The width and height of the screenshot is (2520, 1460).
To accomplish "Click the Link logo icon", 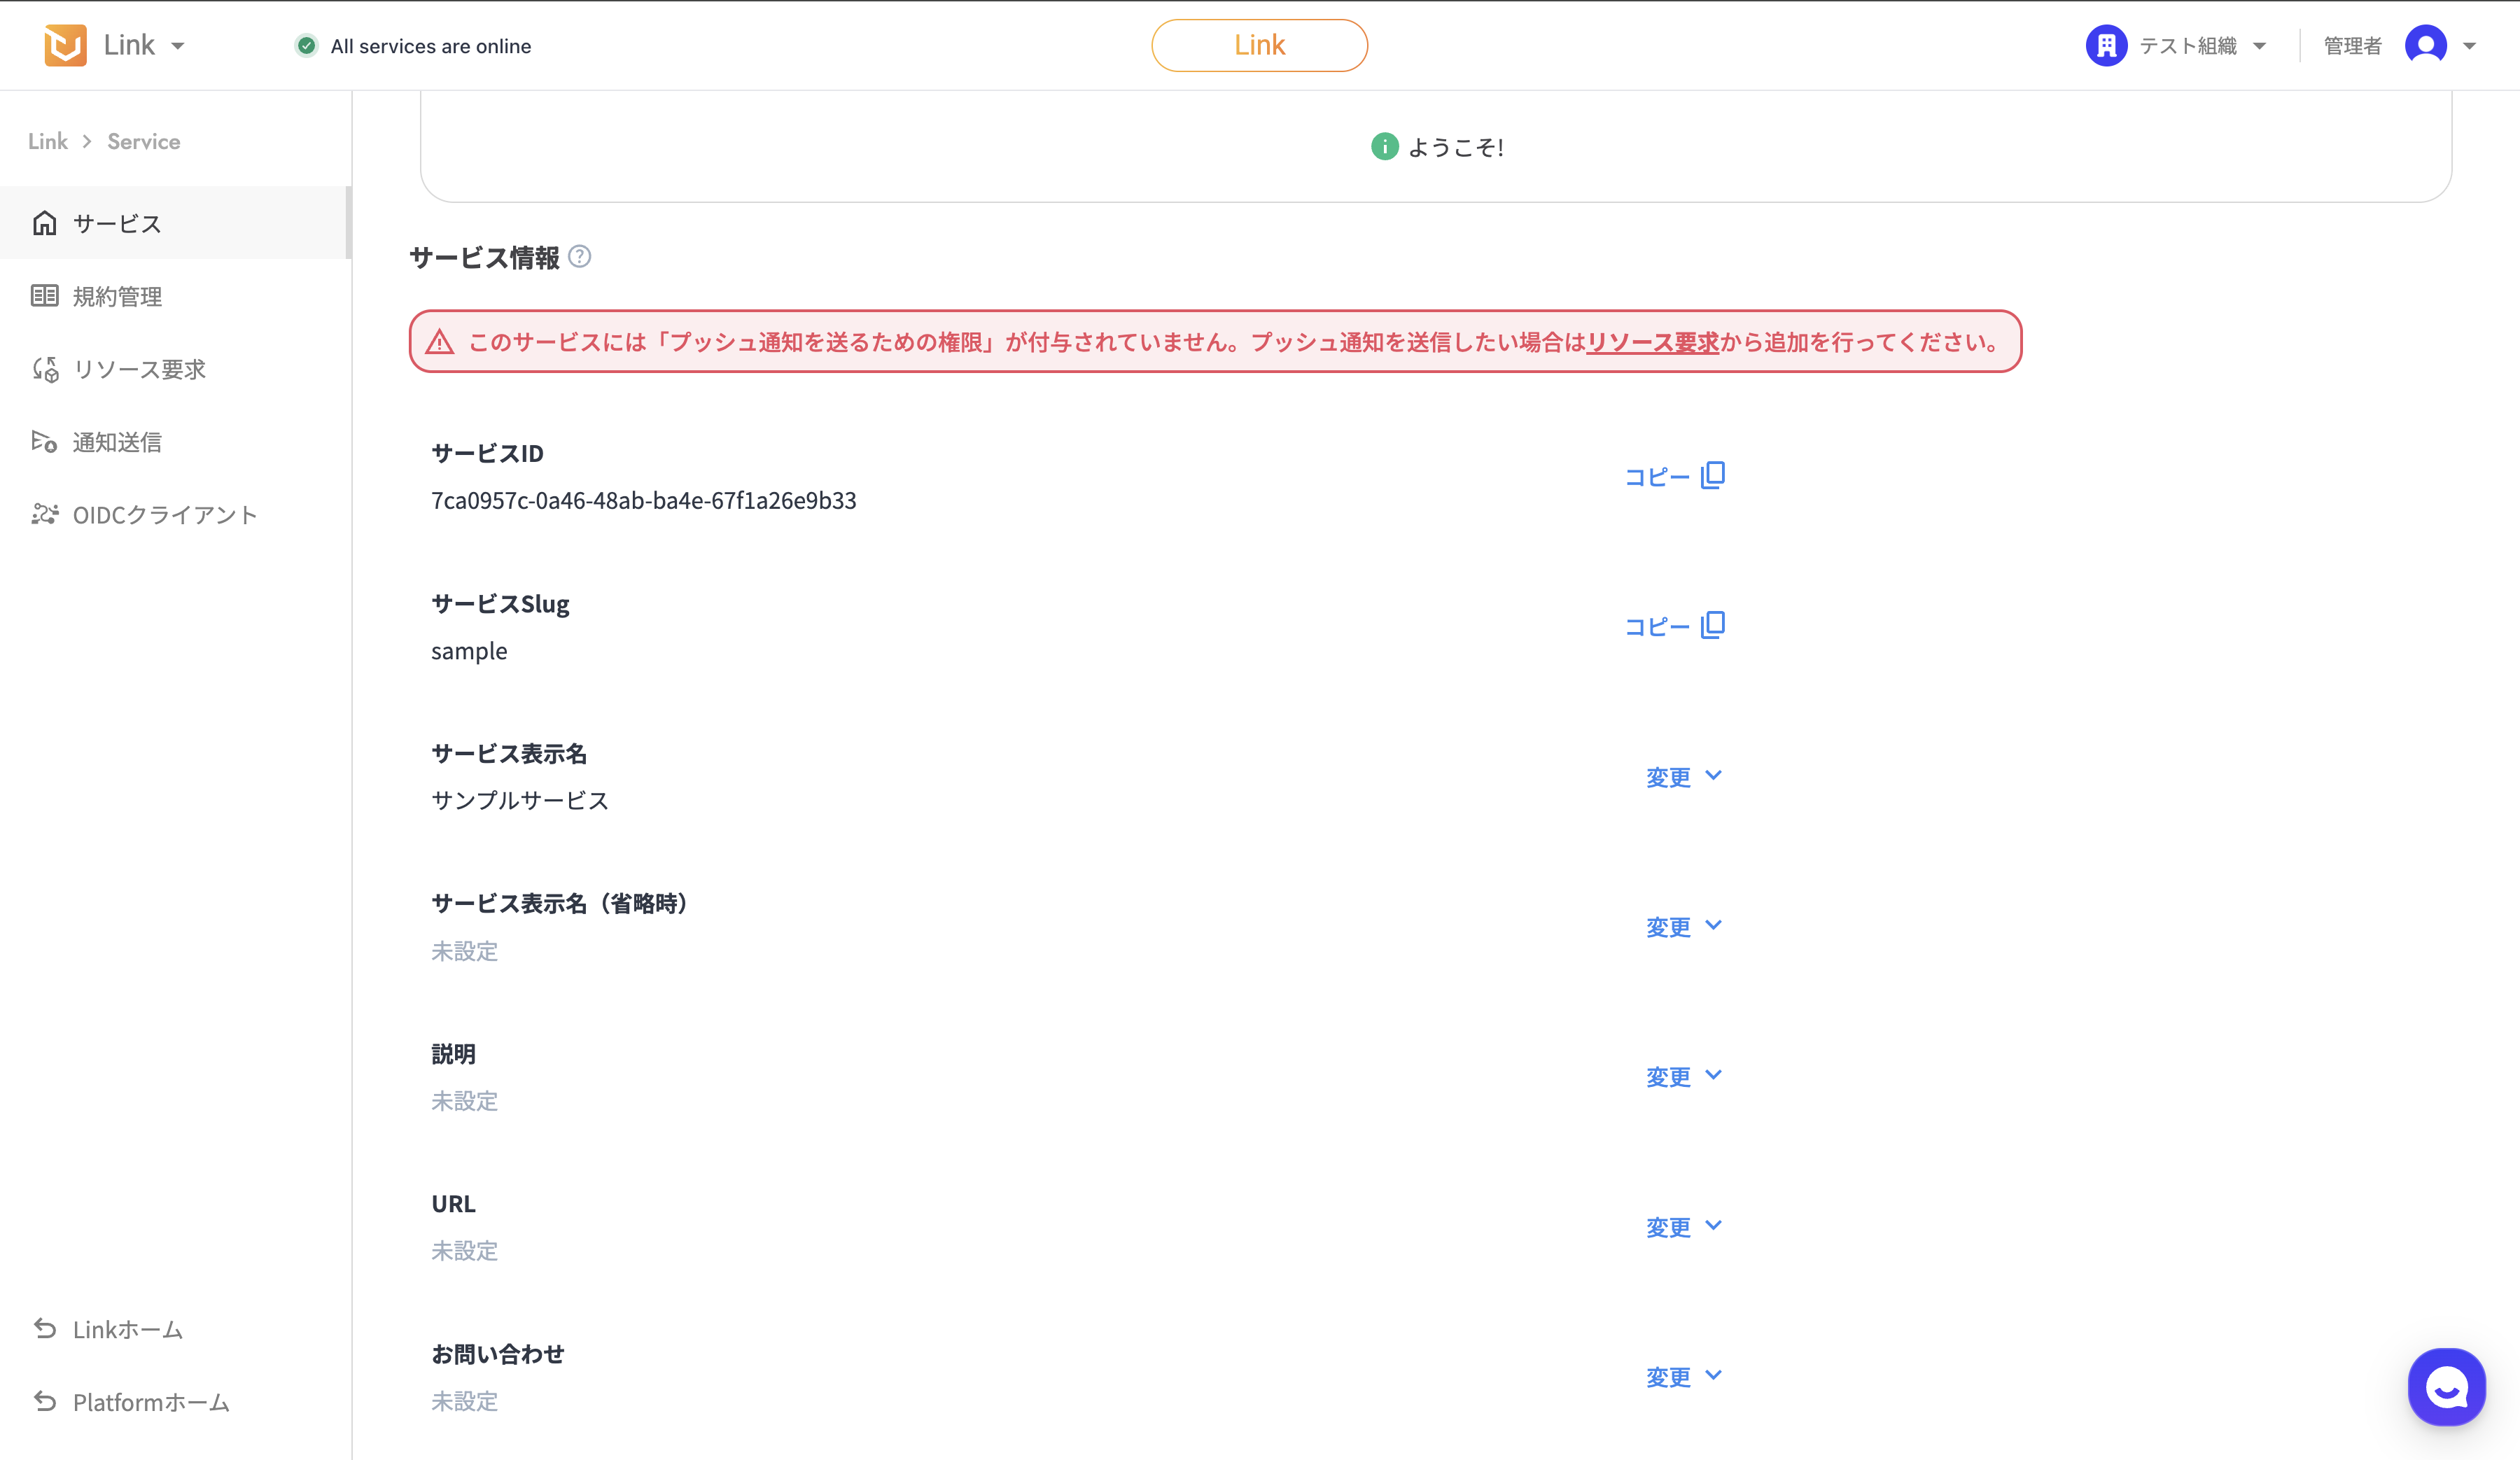I will (x=65, y=45).
